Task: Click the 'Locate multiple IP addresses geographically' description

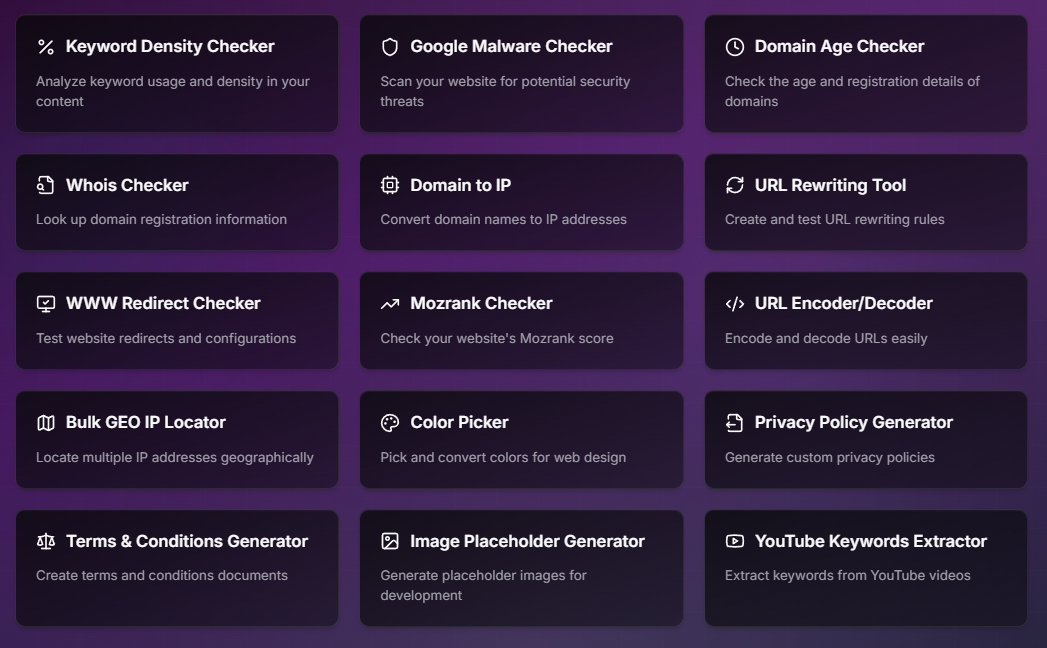Action: click(175, 457)
